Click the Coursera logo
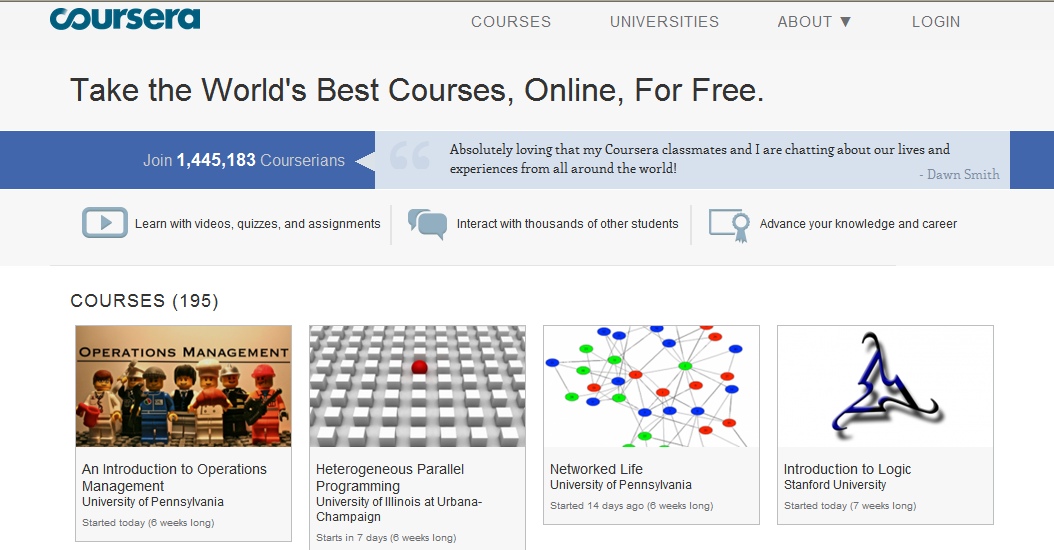Viewport: 1054px width, 550px height. tap(125, 18)
